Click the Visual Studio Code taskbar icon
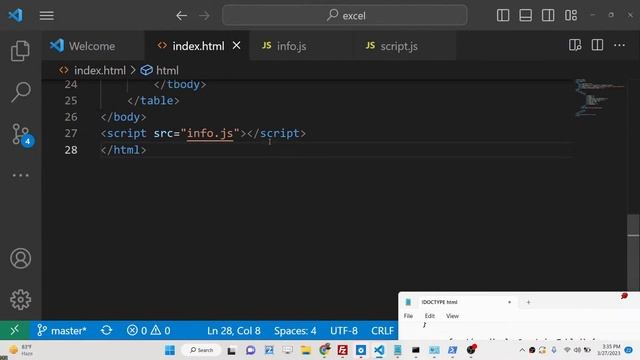The width and height of the screenshot is (640, 360). [379, 350]
